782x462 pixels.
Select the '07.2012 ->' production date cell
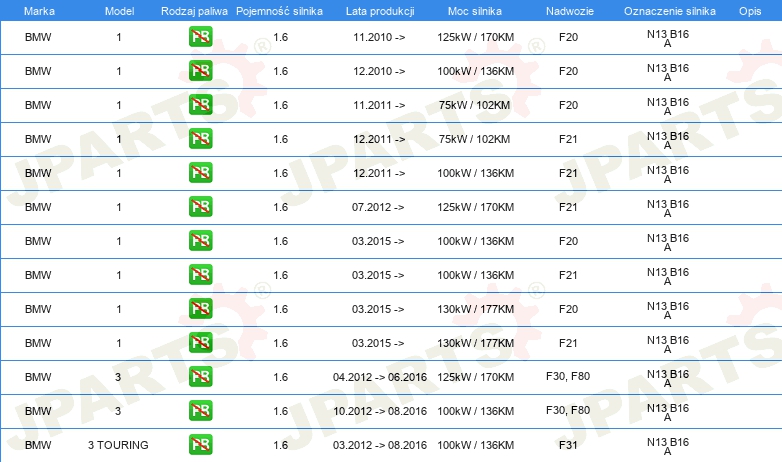378,207
